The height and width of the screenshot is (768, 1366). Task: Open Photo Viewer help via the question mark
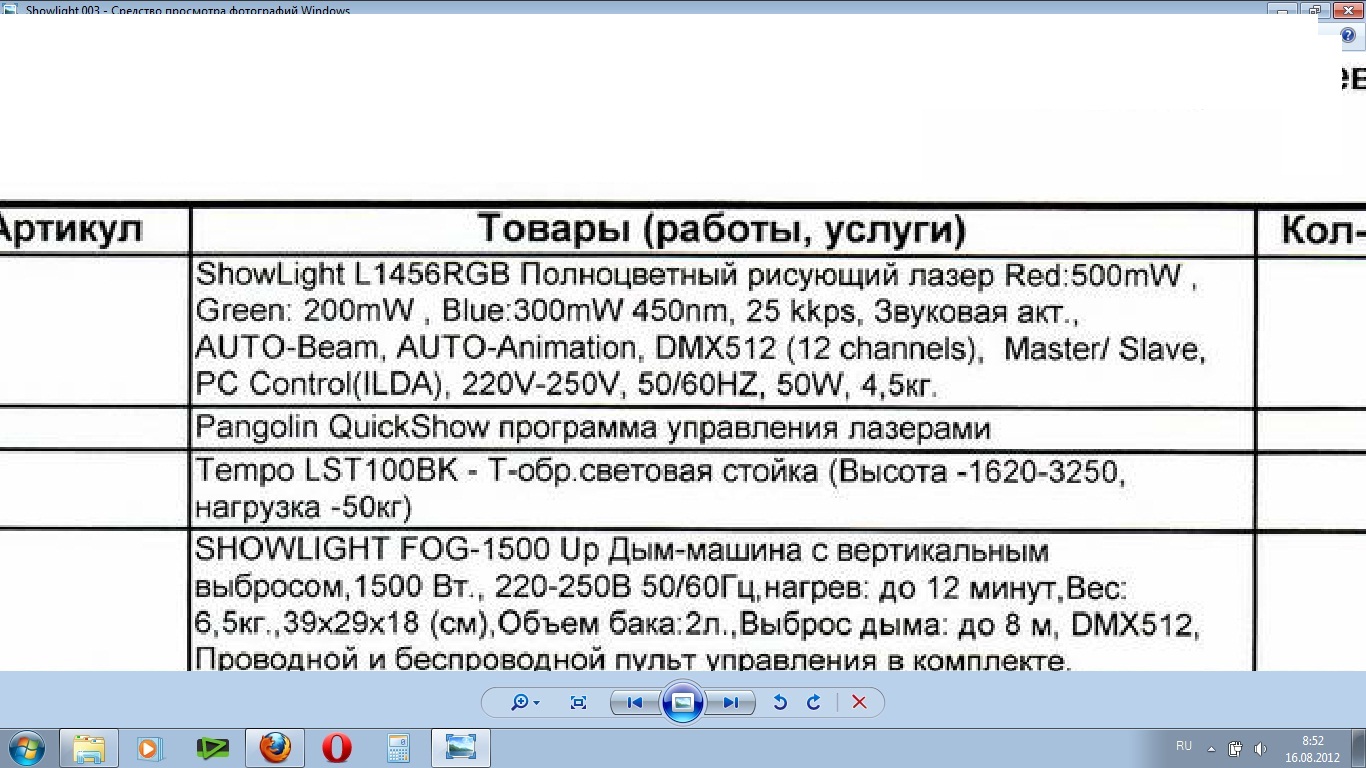point(1347,36)
